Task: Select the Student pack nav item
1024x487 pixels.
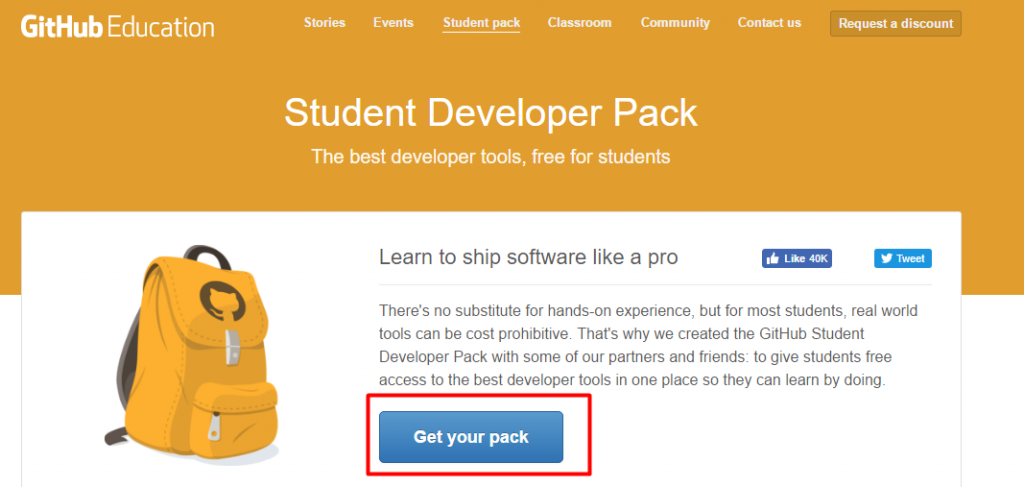Action: tap(481, 23)
